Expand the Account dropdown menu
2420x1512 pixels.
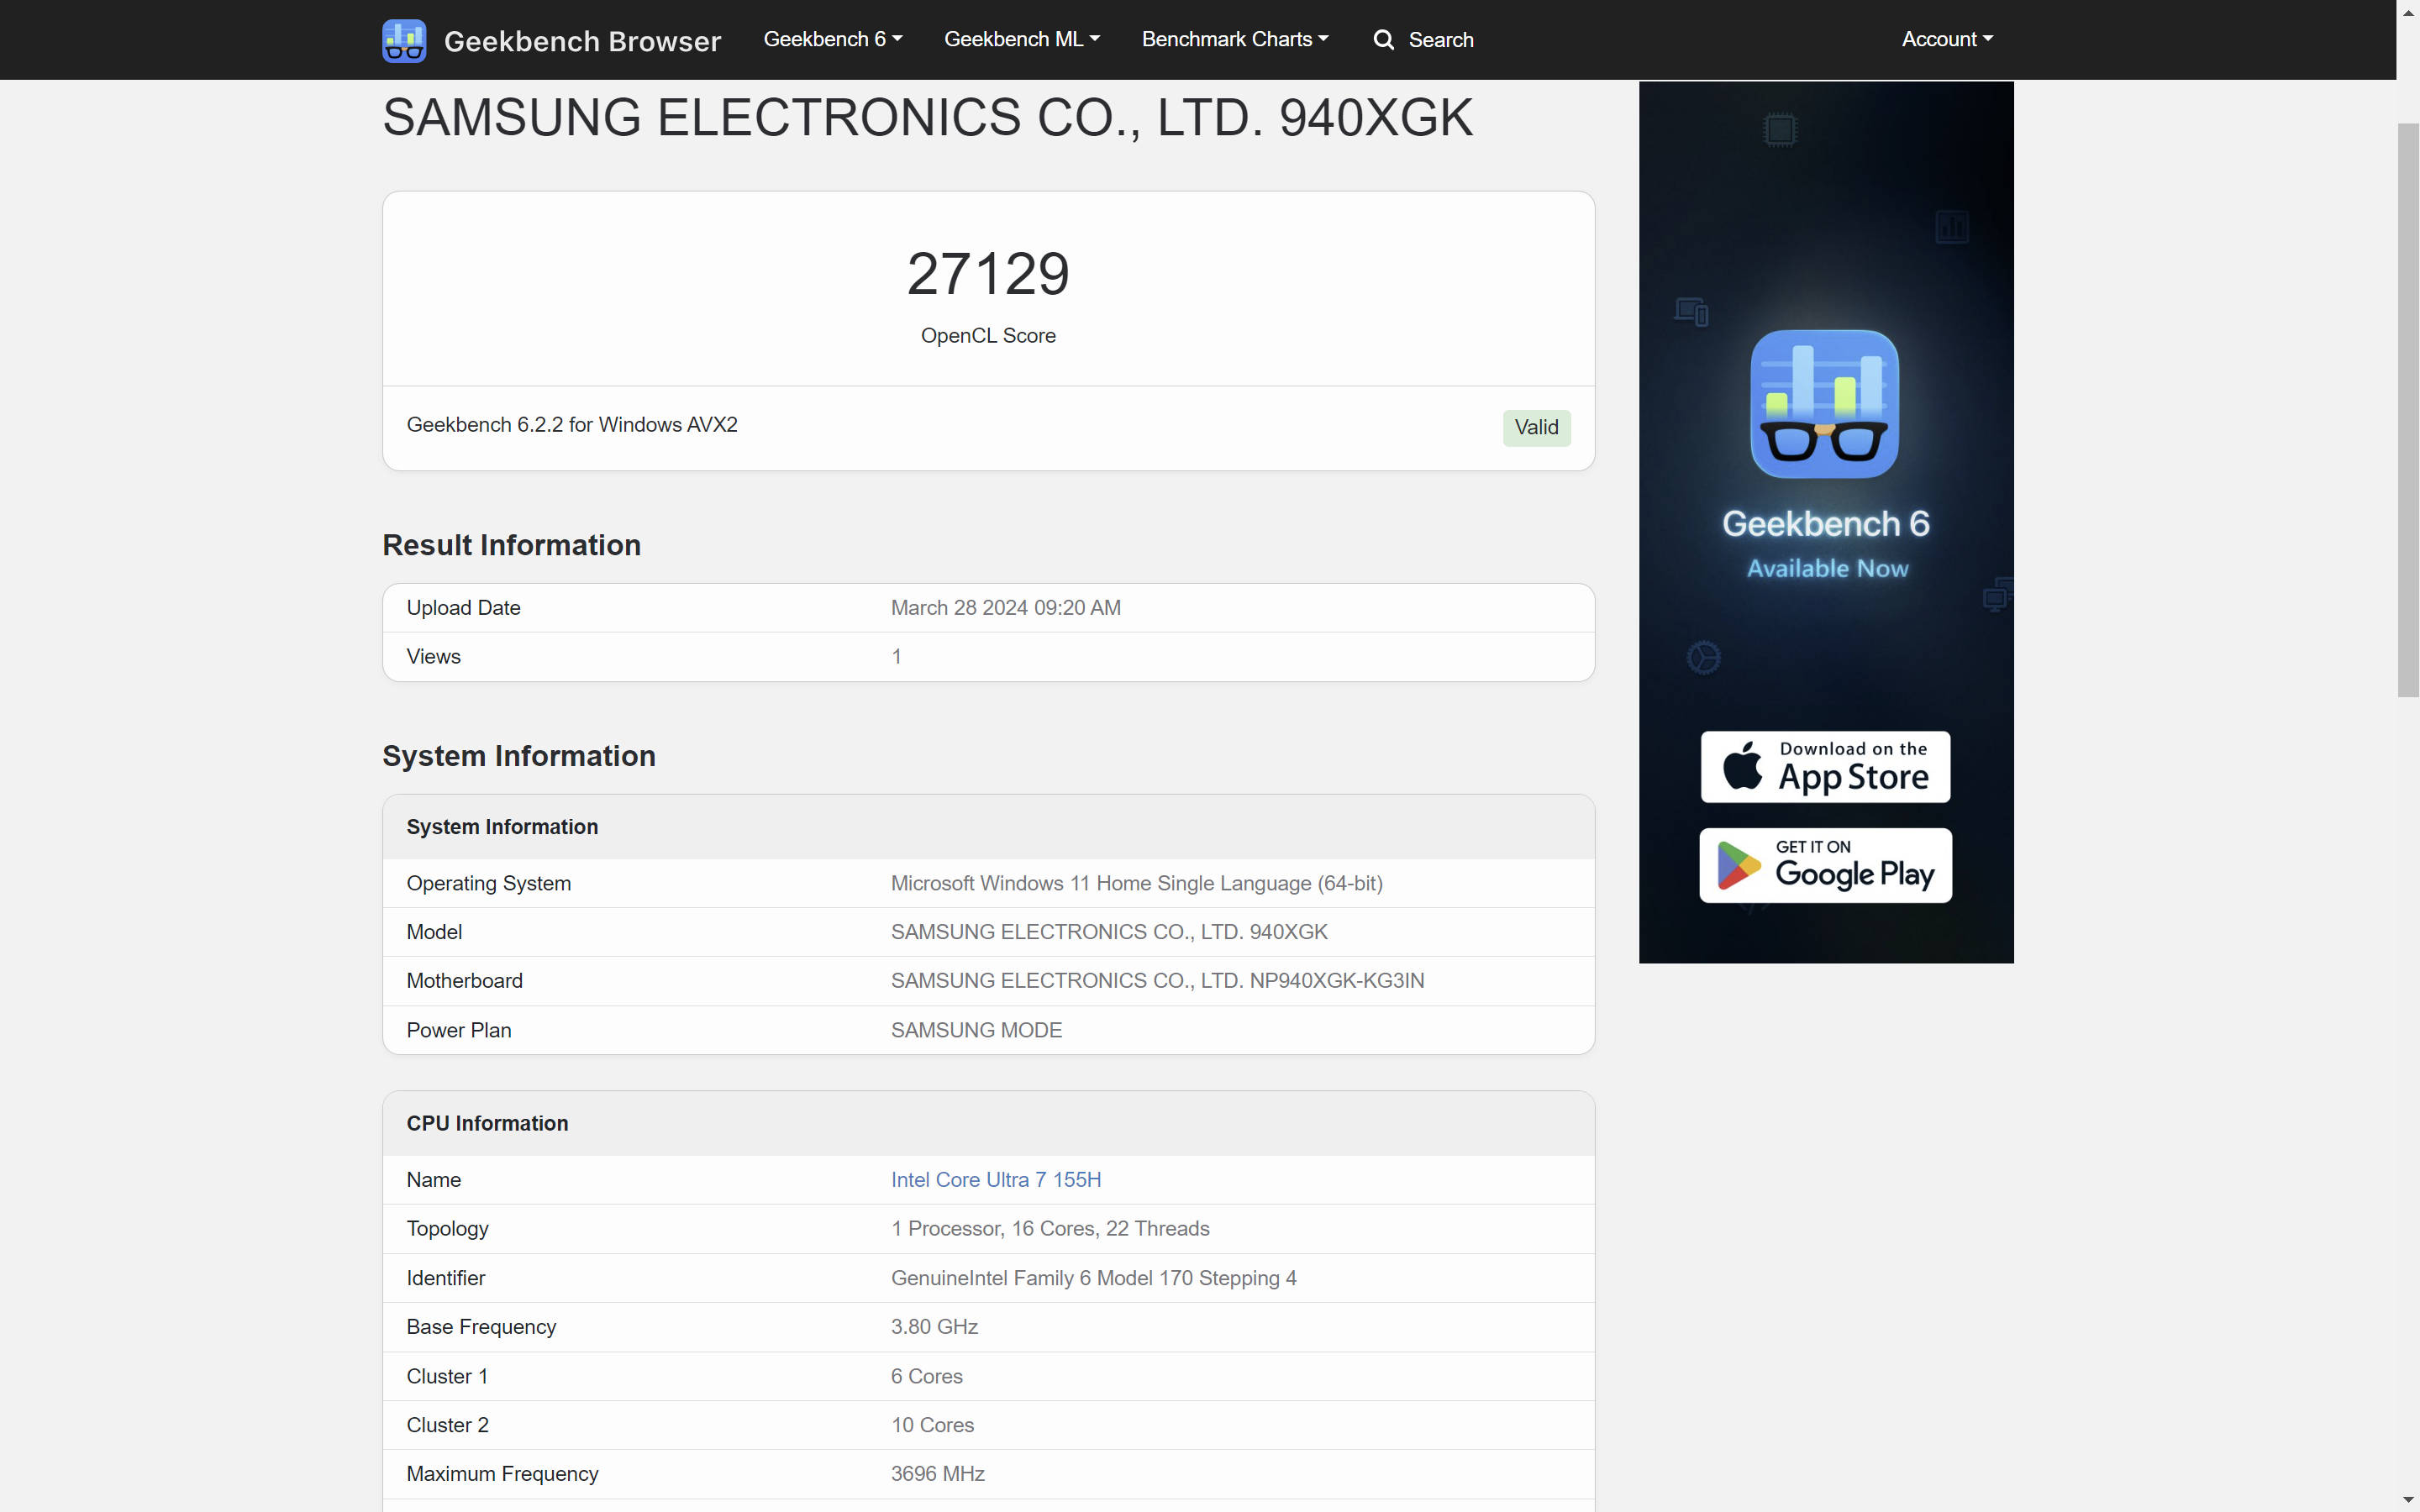[x=1947, y=39]
